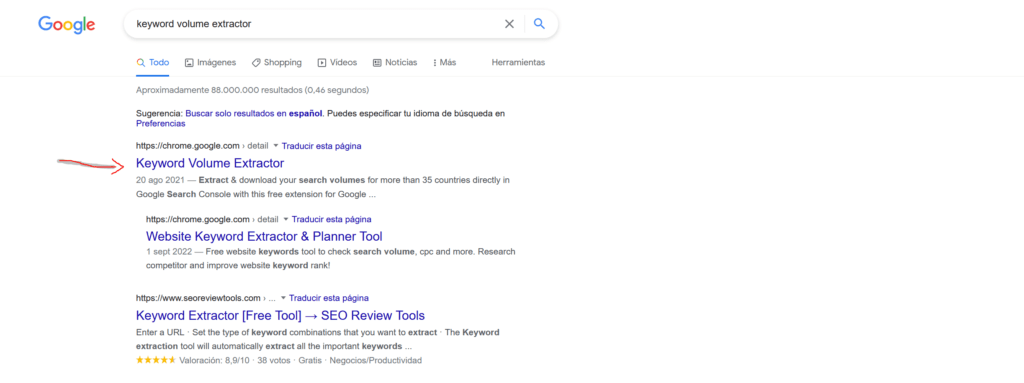Open the Keyword Volume Extractor result
The width and height of the screenshot is (1024, 383).
[210, 163]
